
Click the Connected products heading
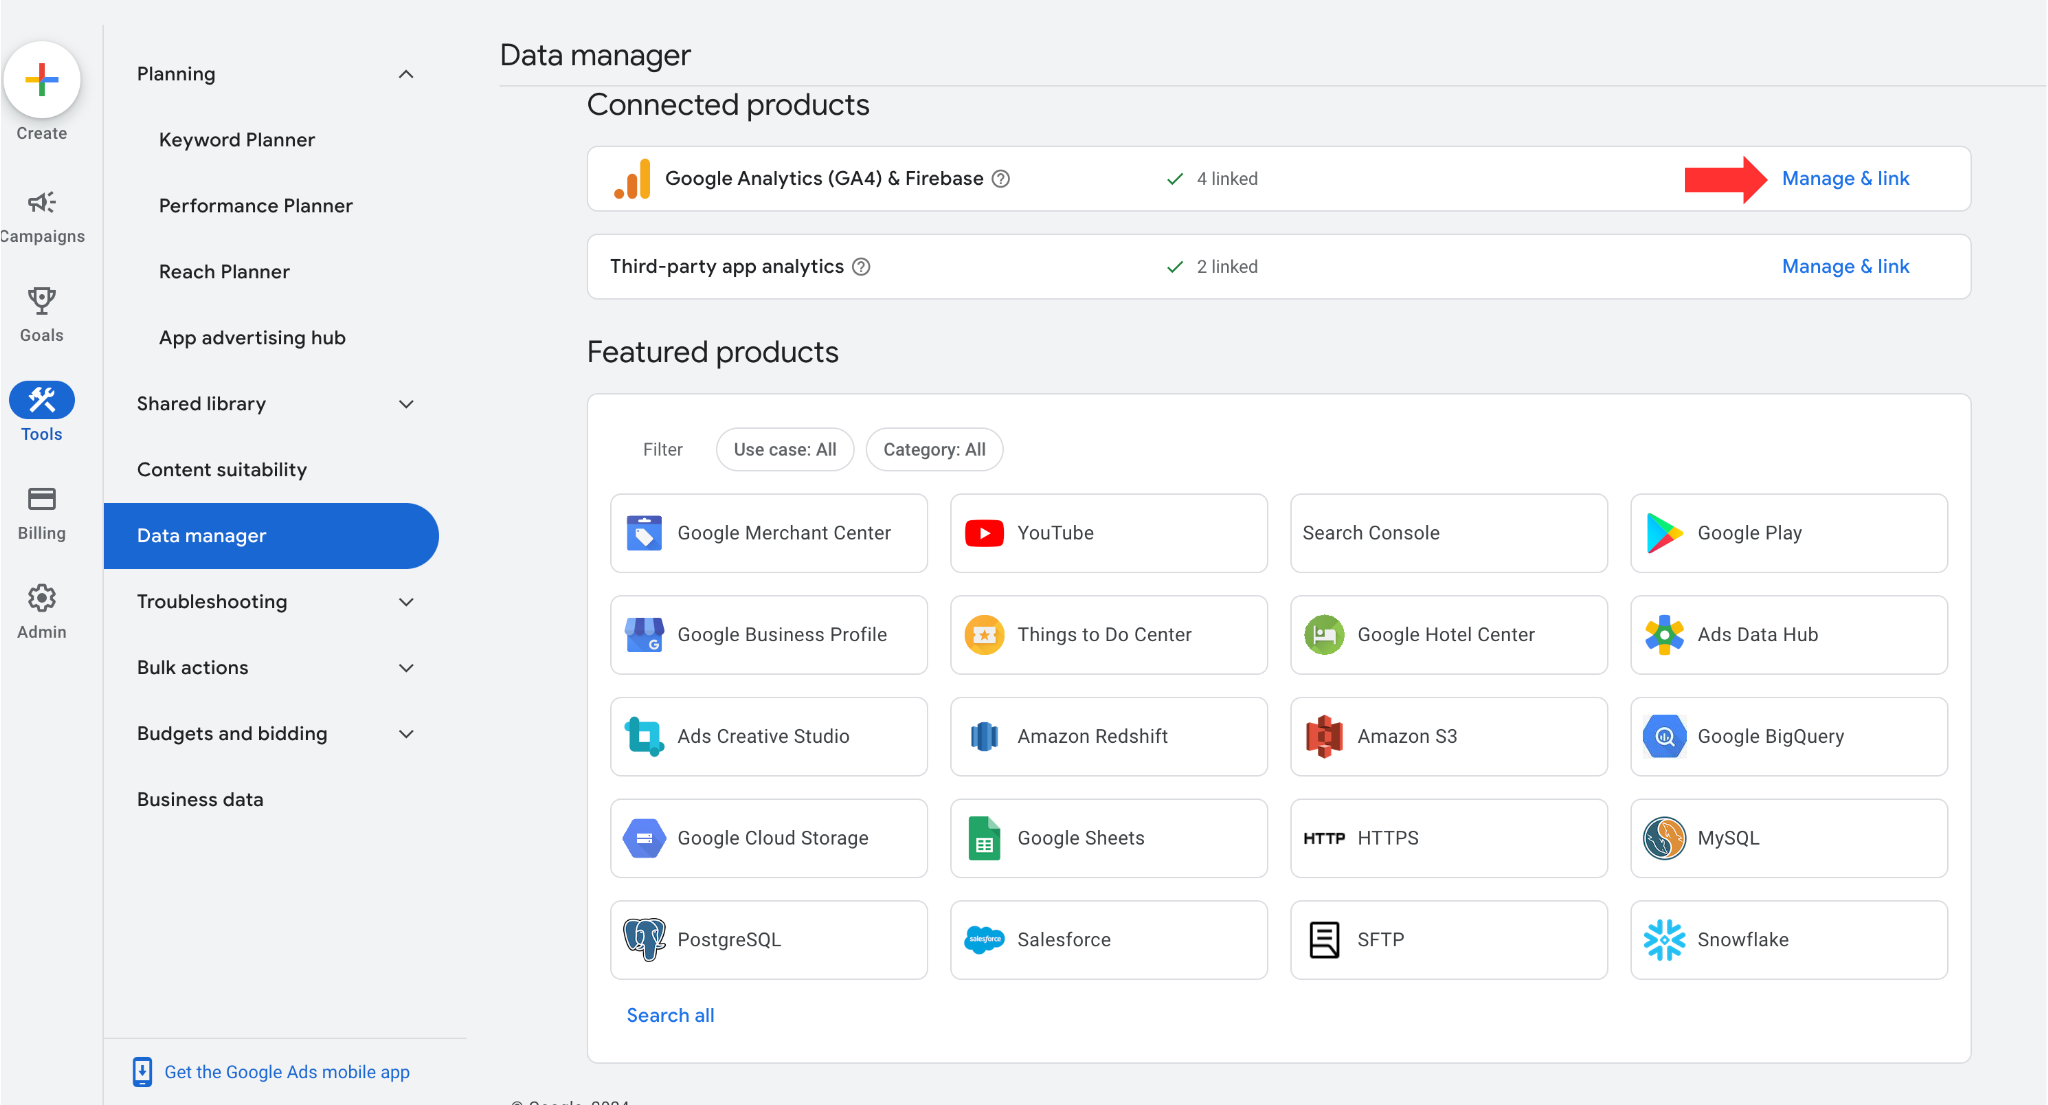[728, 105]
